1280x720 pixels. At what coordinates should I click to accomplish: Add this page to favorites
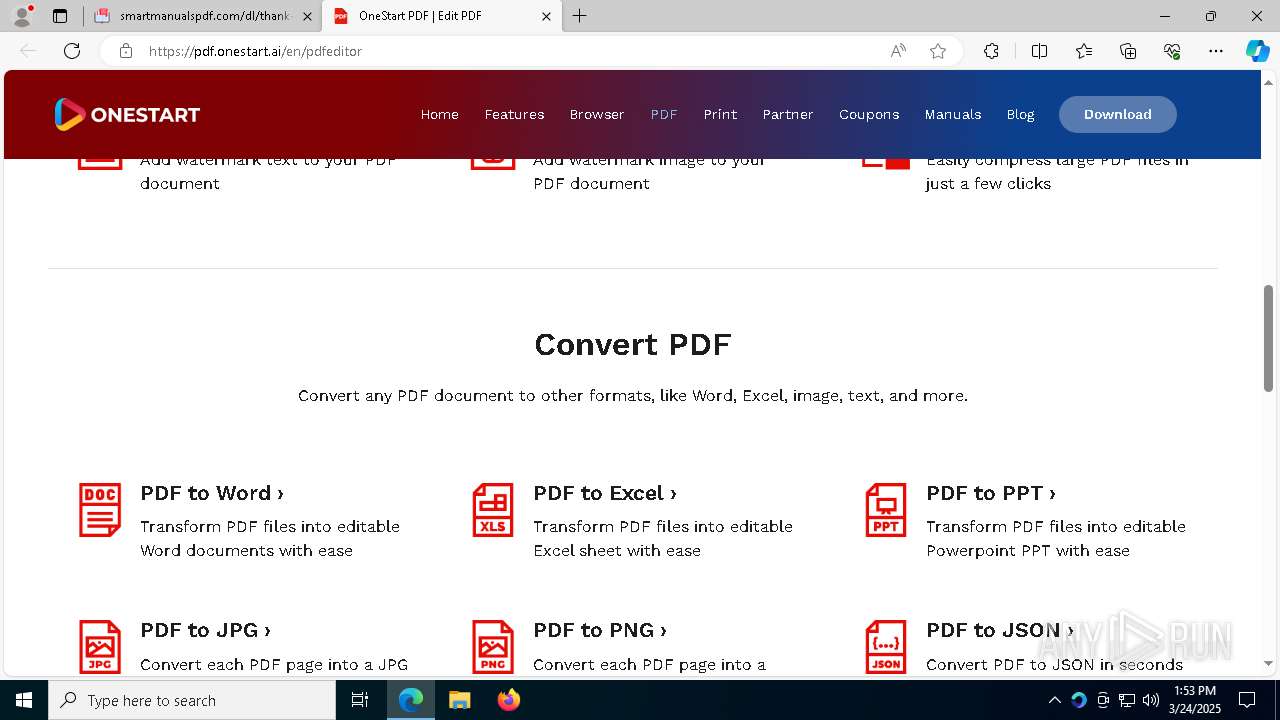click(x=938, y=51)
